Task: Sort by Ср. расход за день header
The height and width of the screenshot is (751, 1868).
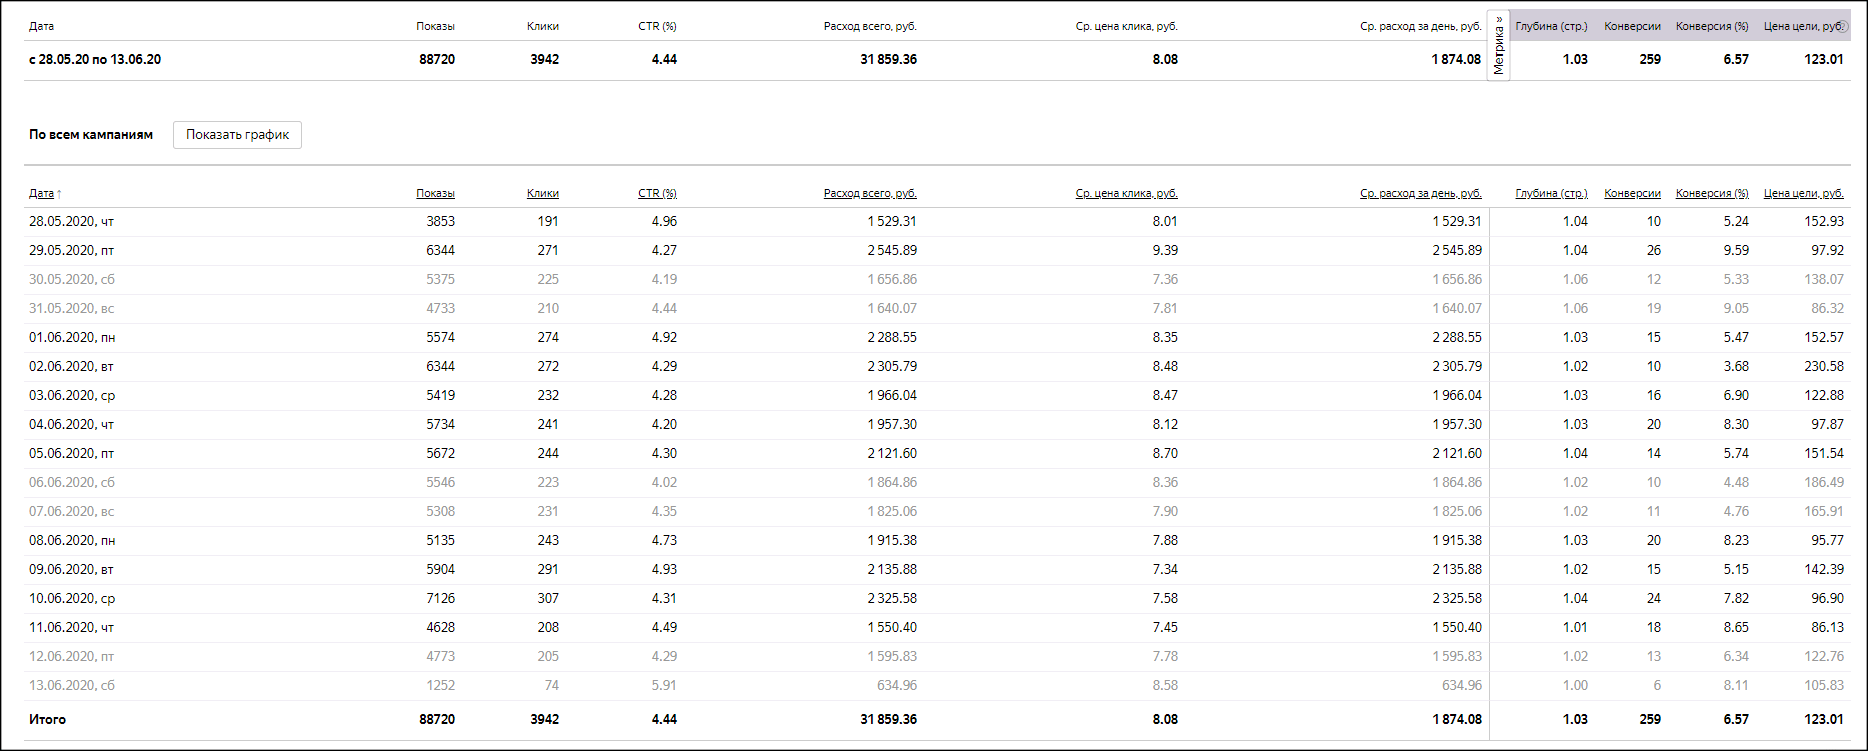Action: [1420, 193]
